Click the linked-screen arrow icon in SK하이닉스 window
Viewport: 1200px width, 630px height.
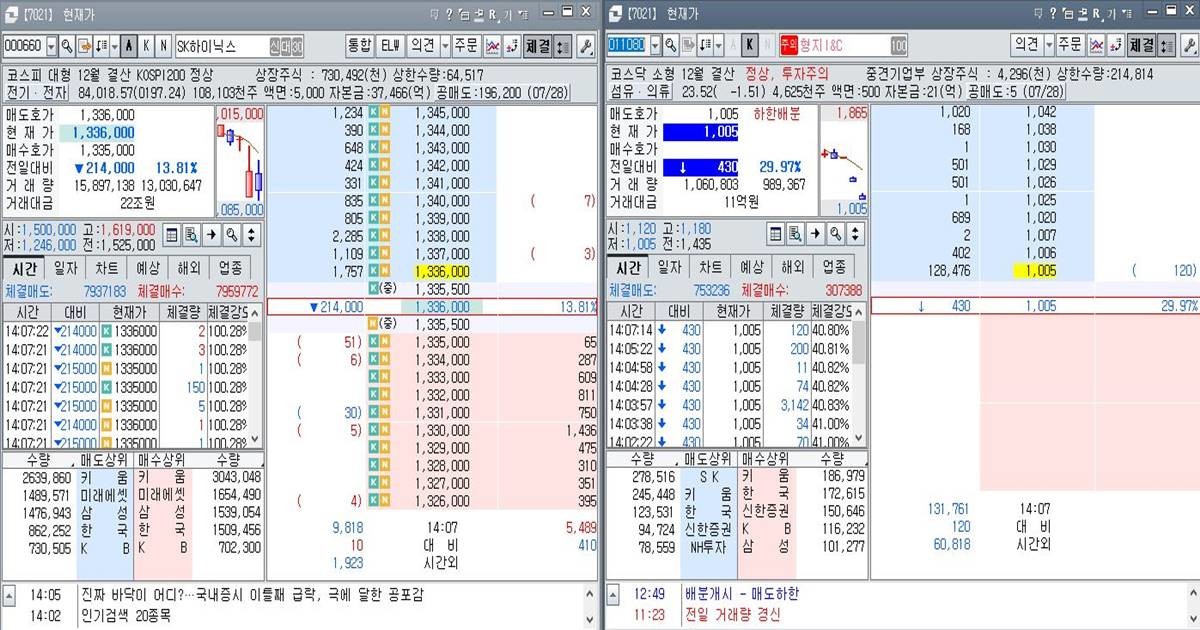click(84, 46)
